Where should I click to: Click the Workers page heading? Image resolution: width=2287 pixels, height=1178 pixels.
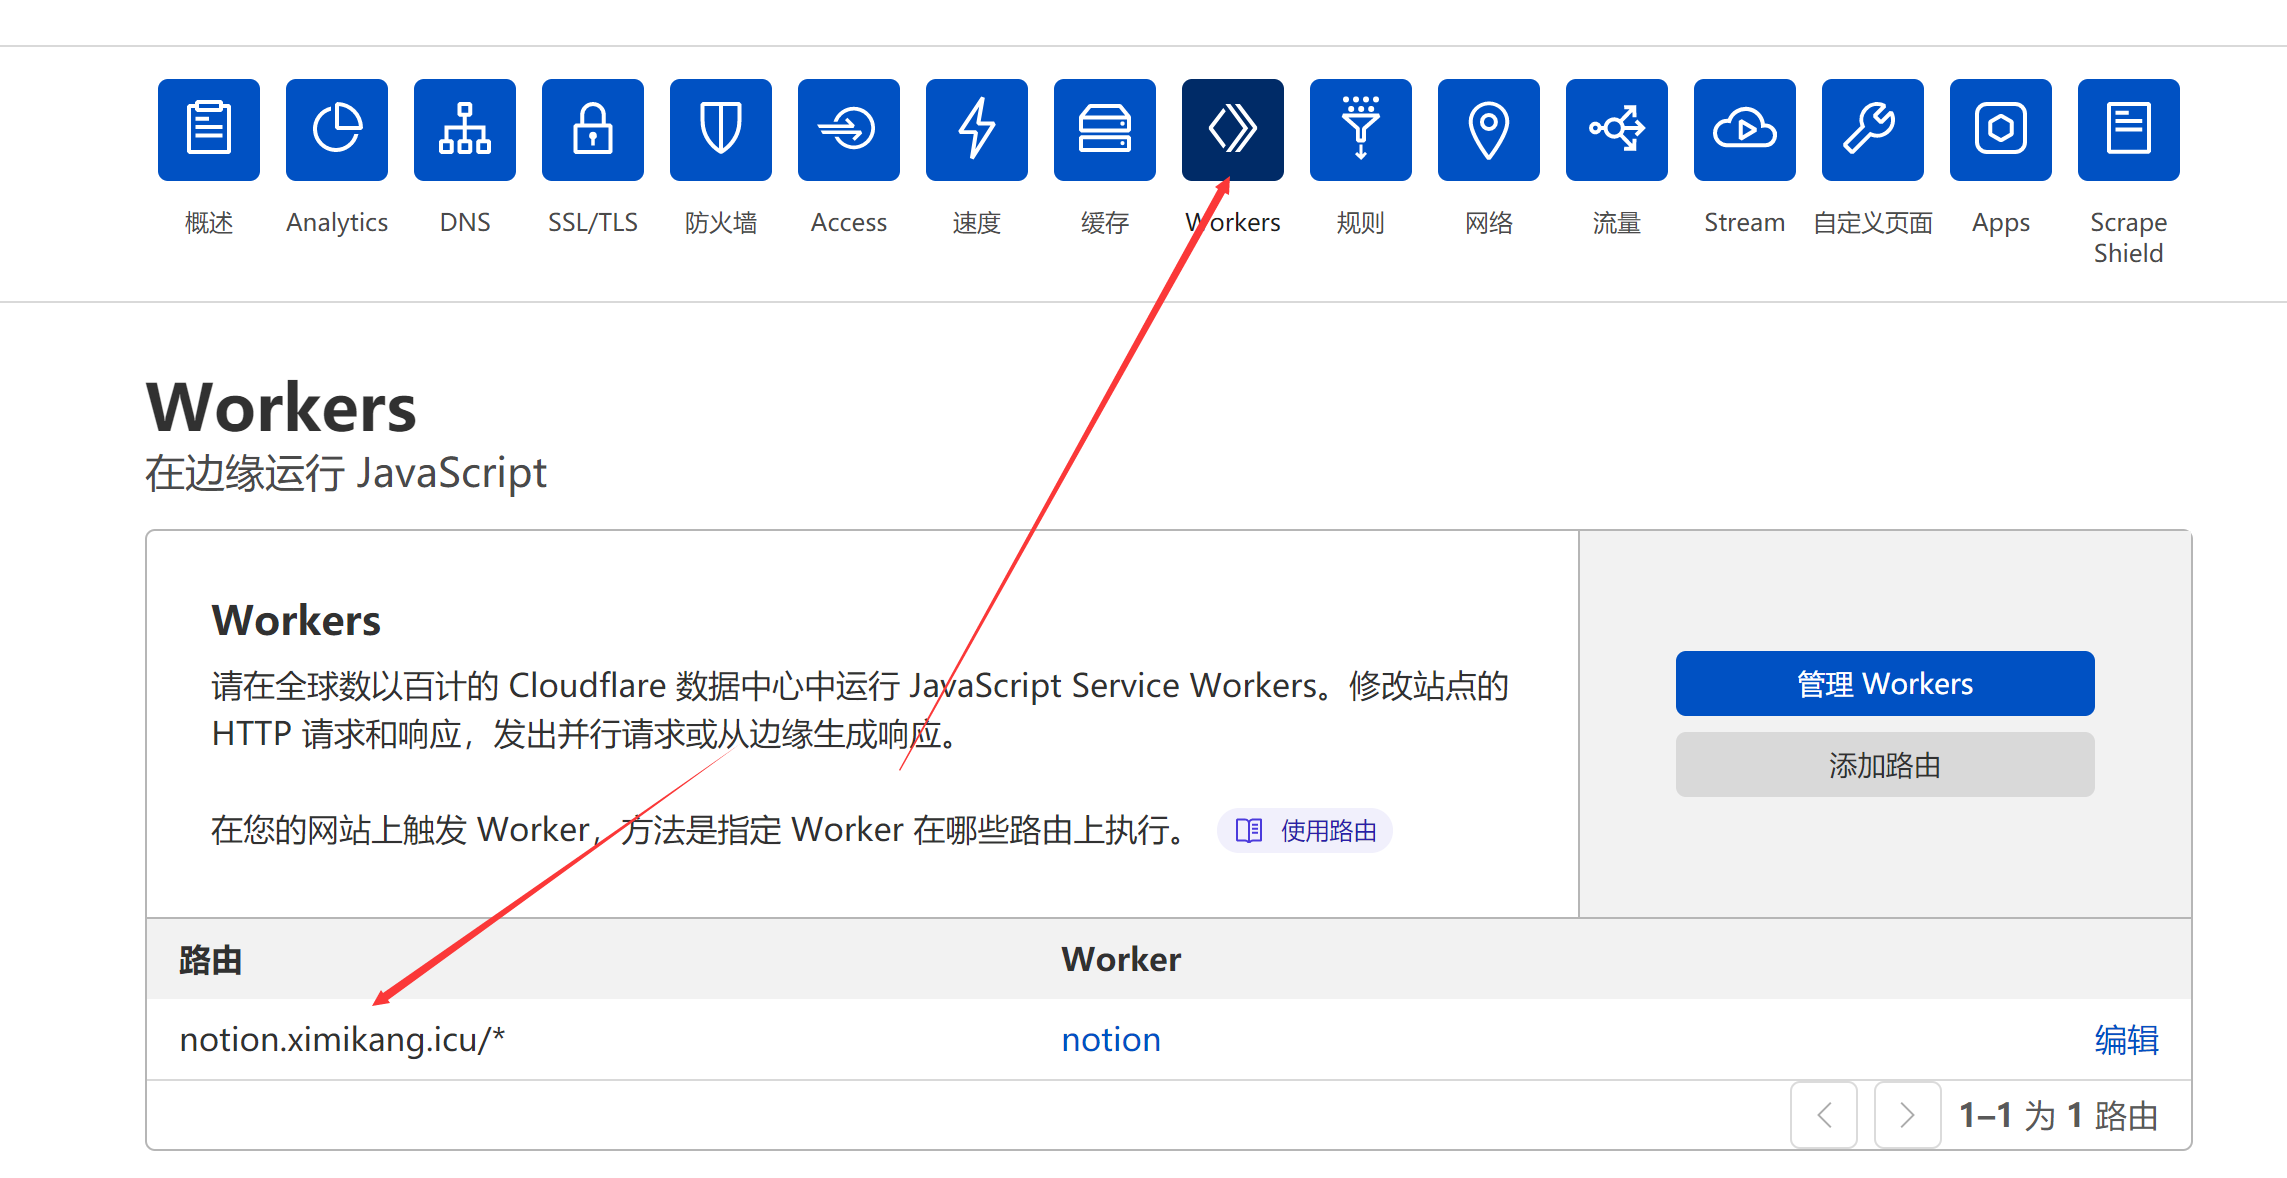(x=281, y=408)
